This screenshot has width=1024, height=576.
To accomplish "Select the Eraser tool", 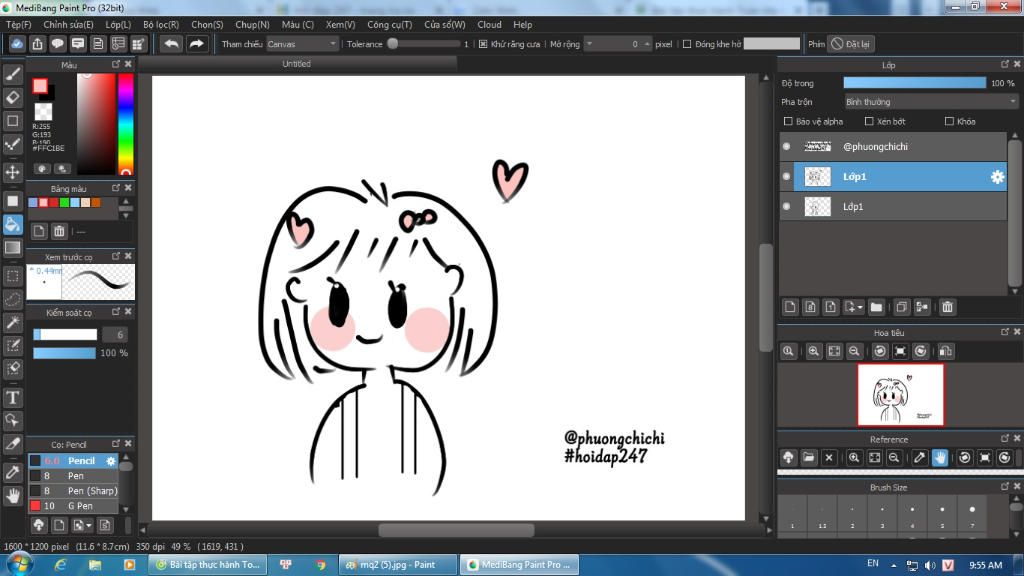I will click(x=12, y=98).
